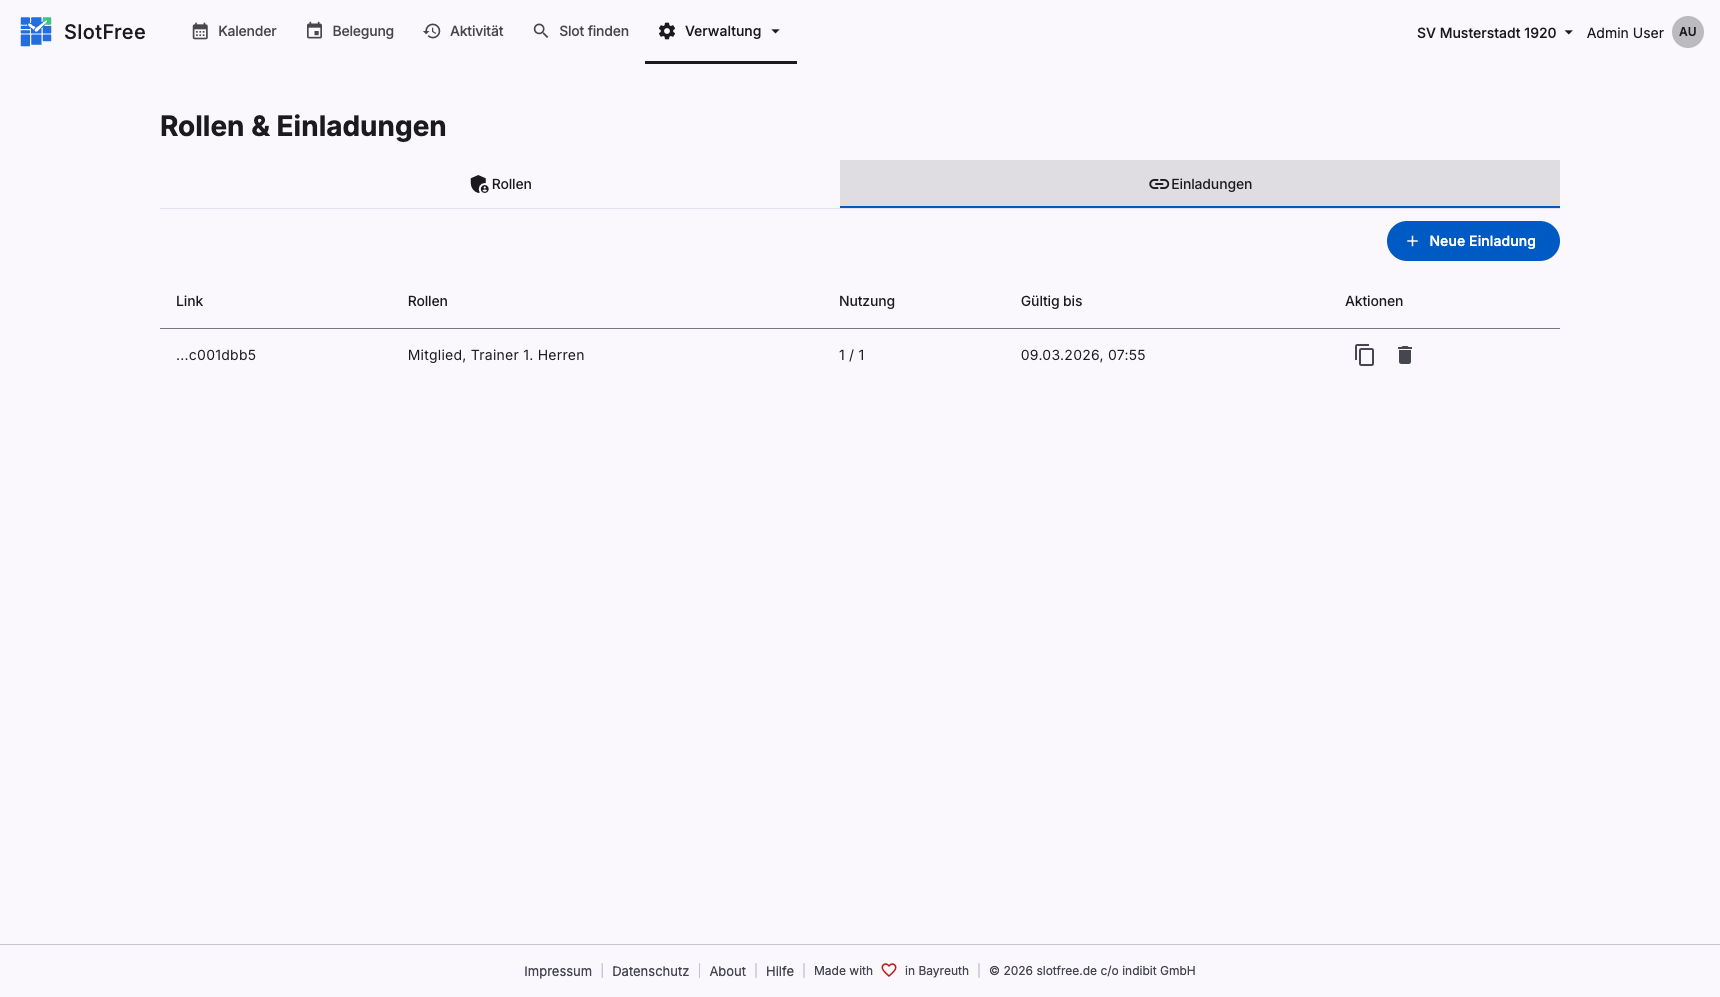Create a Neue Einladung

[x=1472, y=241]
